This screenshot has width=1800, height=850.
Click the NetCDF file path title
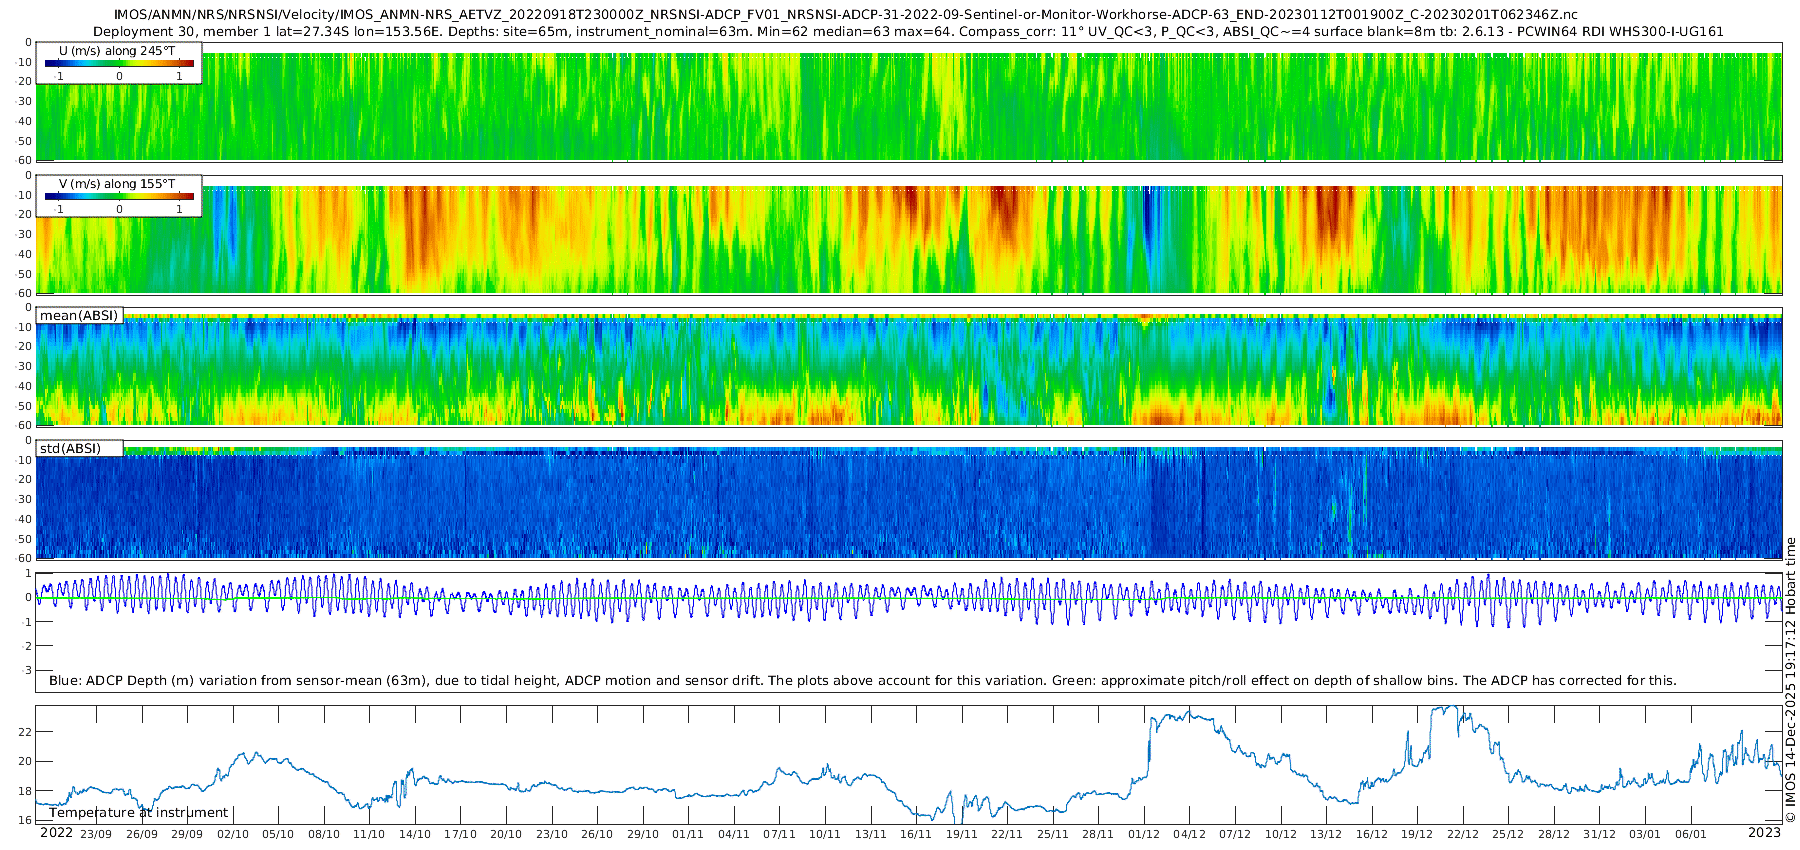tap(845, 14)
